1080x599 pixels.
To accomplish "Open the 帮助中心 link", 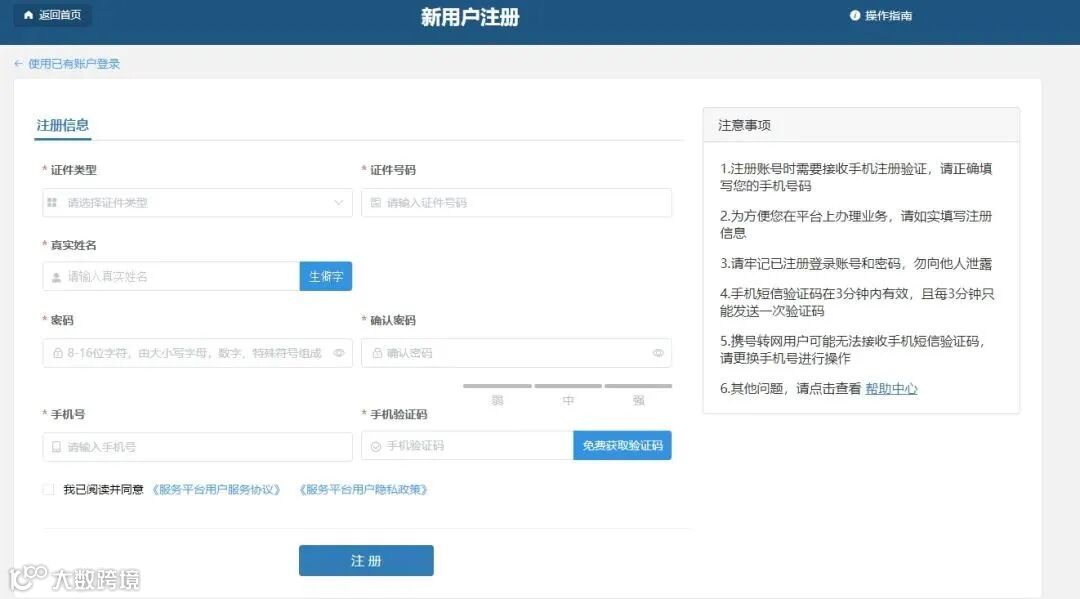I will pos(891,389).
